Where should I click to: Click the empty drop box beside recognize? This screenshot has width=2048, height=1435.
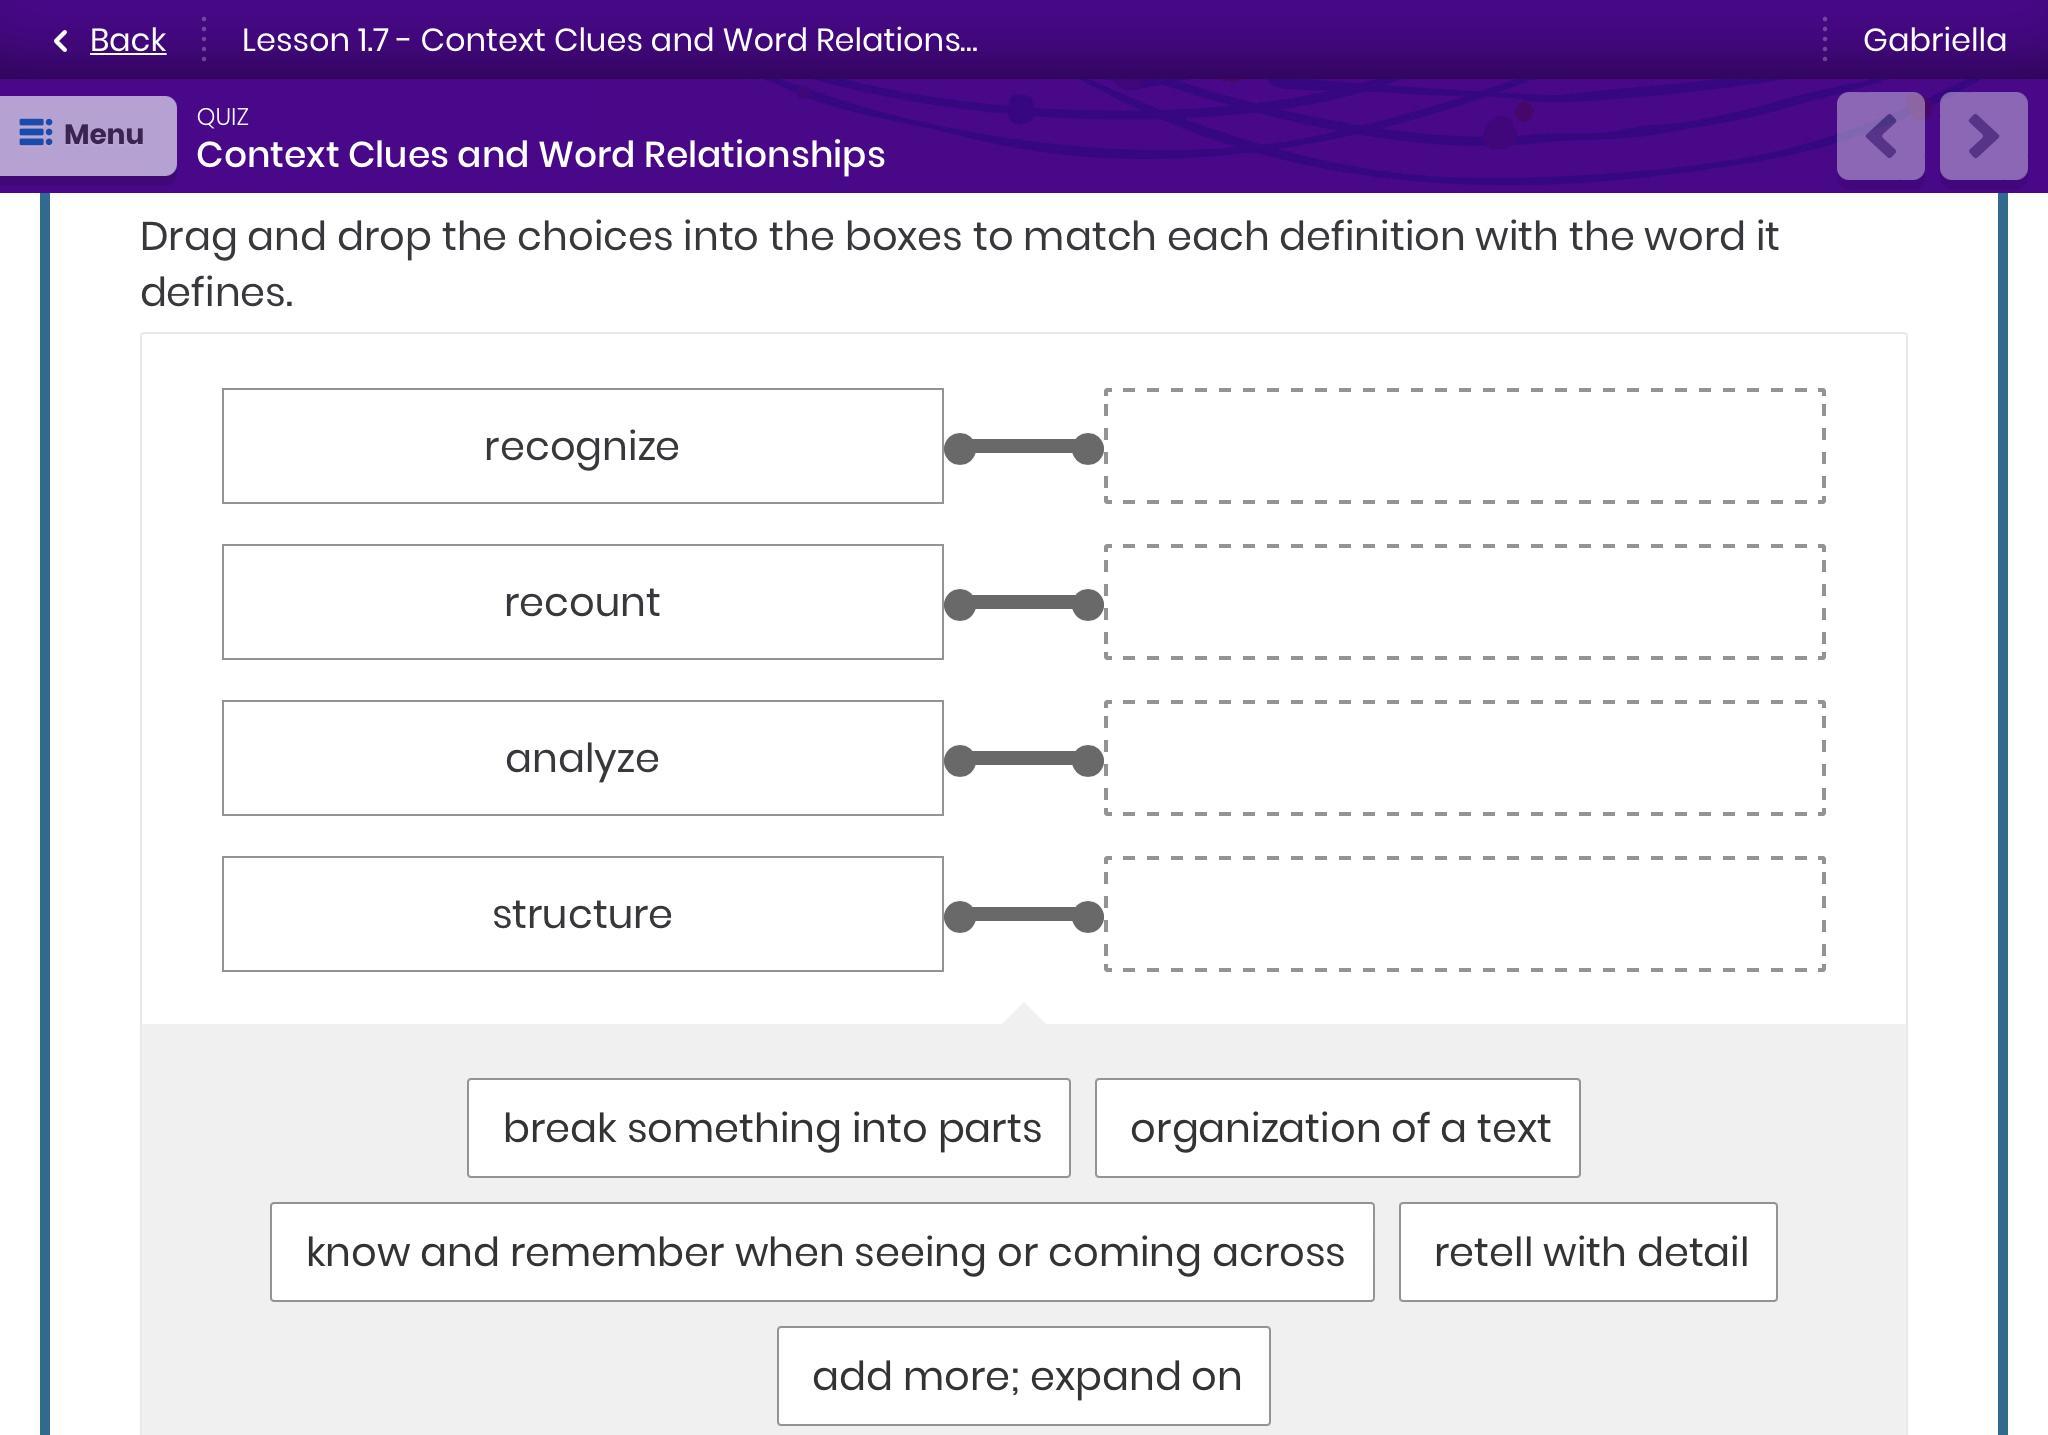[1465, 446]
